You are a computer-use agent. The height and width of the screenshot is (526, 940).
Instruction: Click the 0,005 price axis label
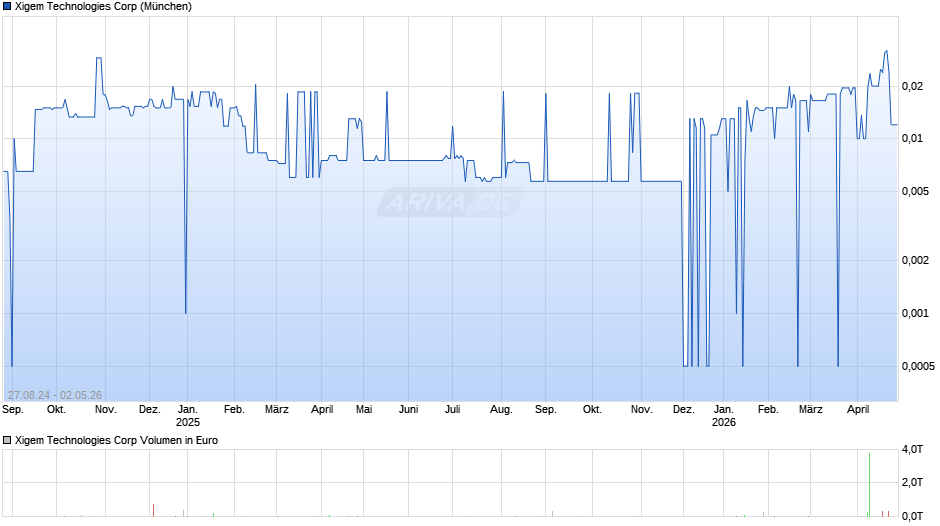(x=915, y=191)
